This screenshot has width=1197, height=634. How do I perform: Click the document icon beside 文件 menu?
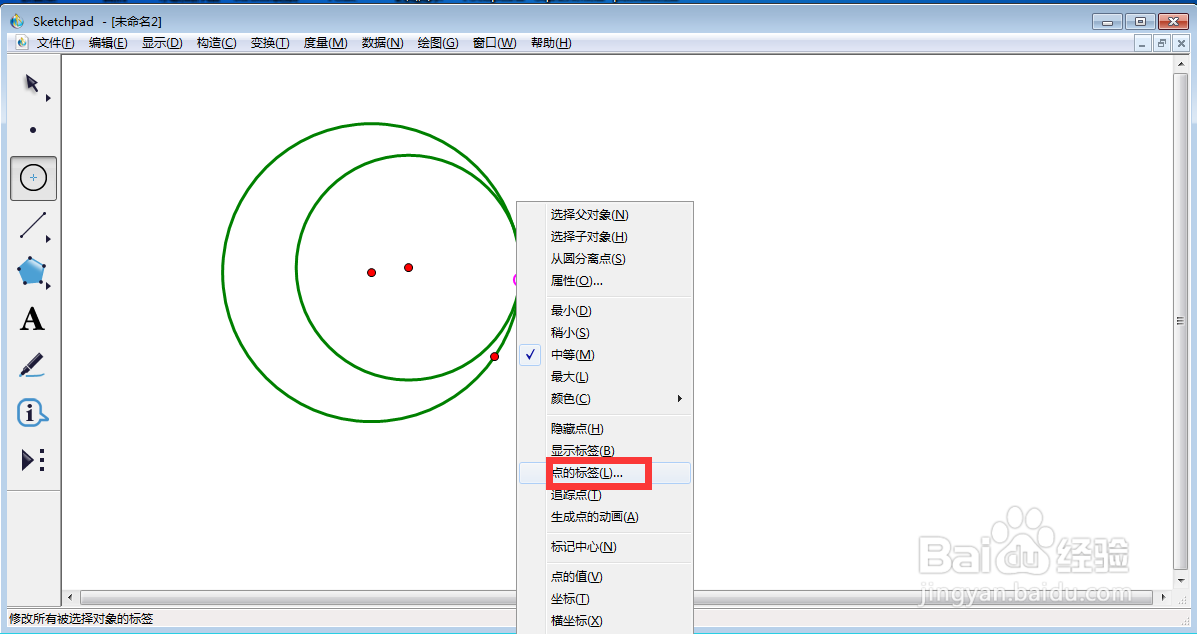click(22, 43)
